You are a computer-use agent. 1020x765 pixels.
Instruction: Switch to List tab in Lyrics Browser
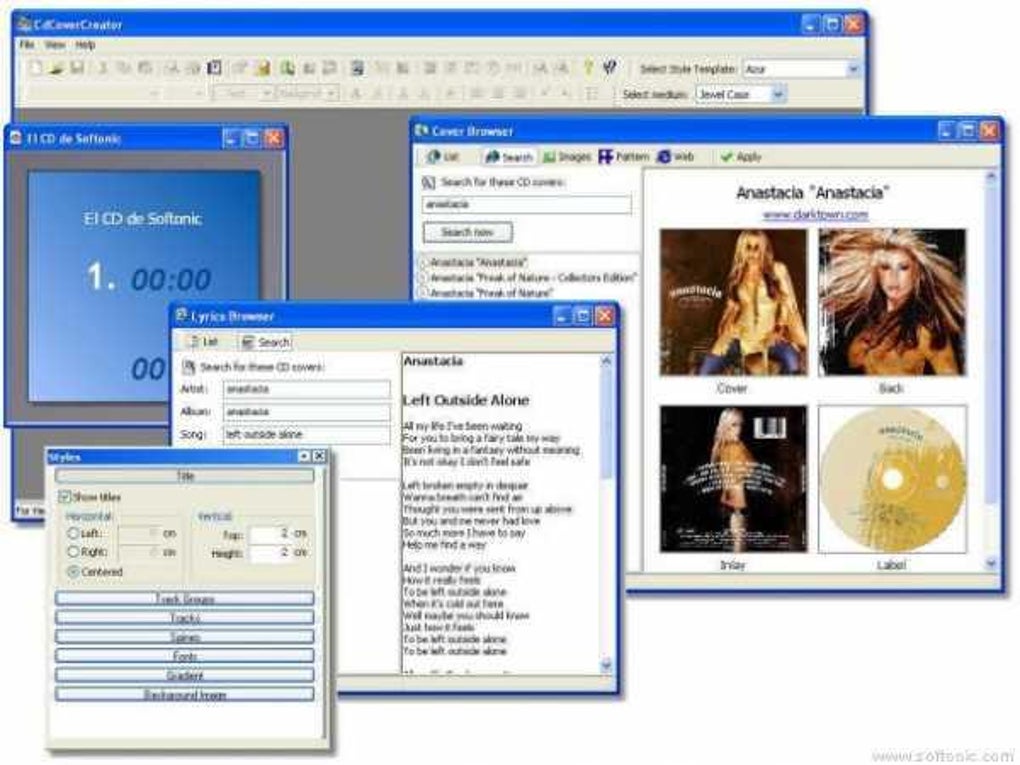[x=203, y=342]
